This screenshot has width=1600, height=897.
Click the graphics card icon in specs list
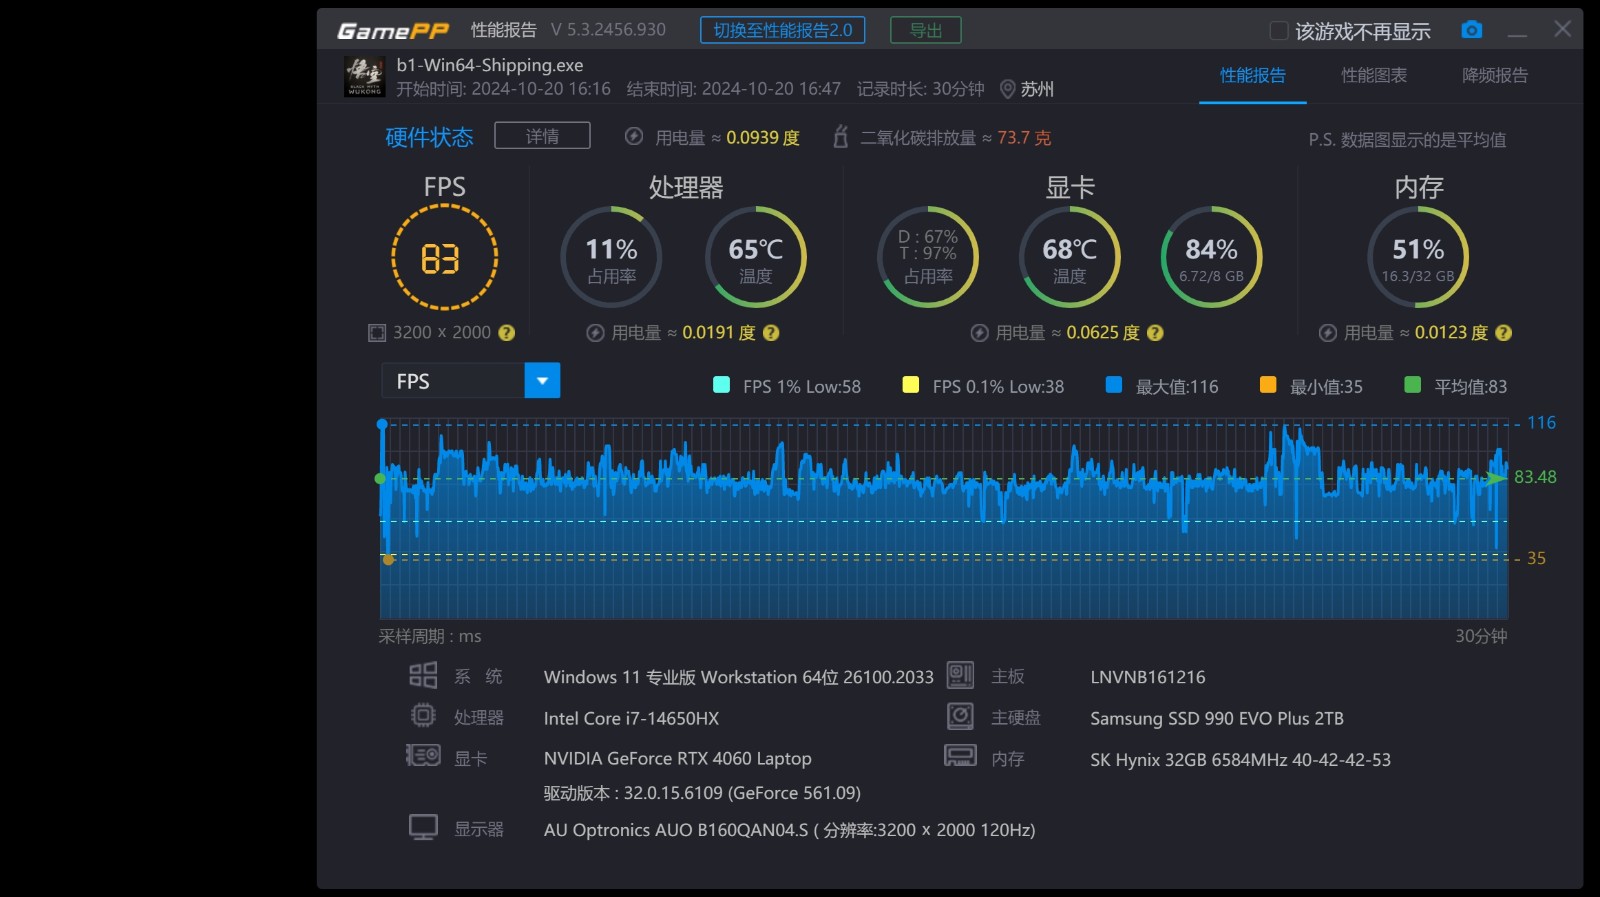423,755
